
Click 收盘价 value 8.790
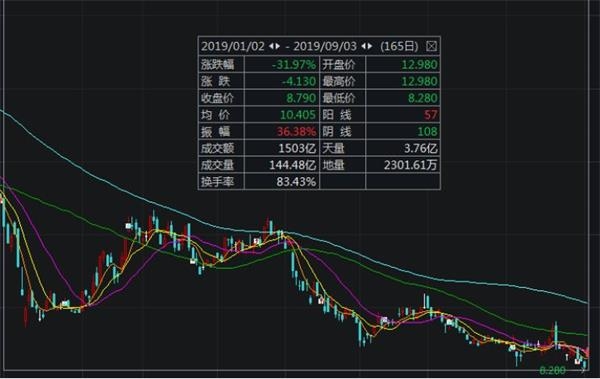301,98
